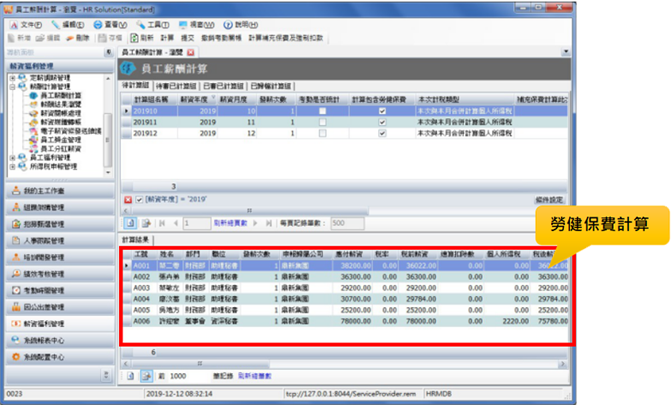The width and height of the screenshot is (671, 405).
Task: Open 考勤時間管理 in the sidebar
Action: 45,290
